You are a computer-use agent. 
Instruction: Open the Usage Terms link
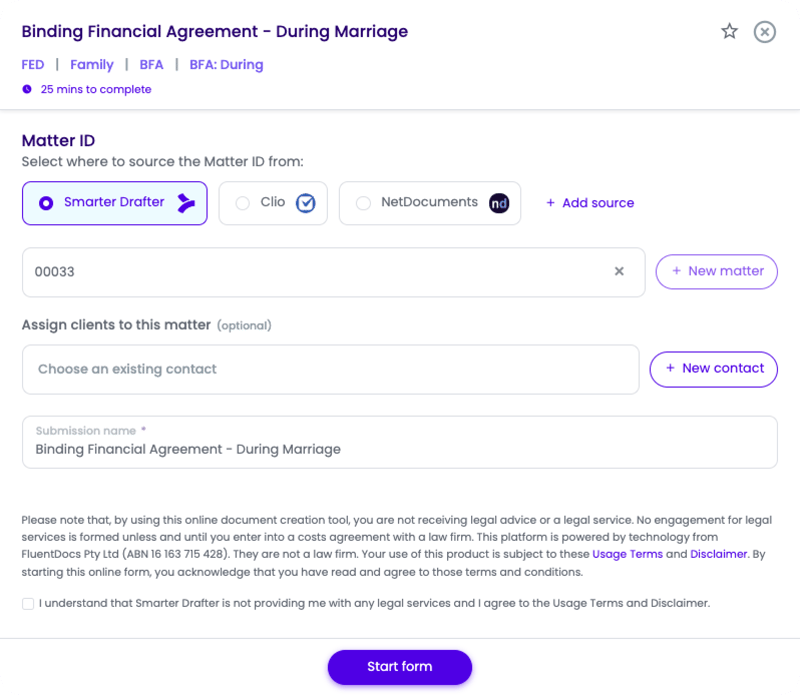pos(626,554)
